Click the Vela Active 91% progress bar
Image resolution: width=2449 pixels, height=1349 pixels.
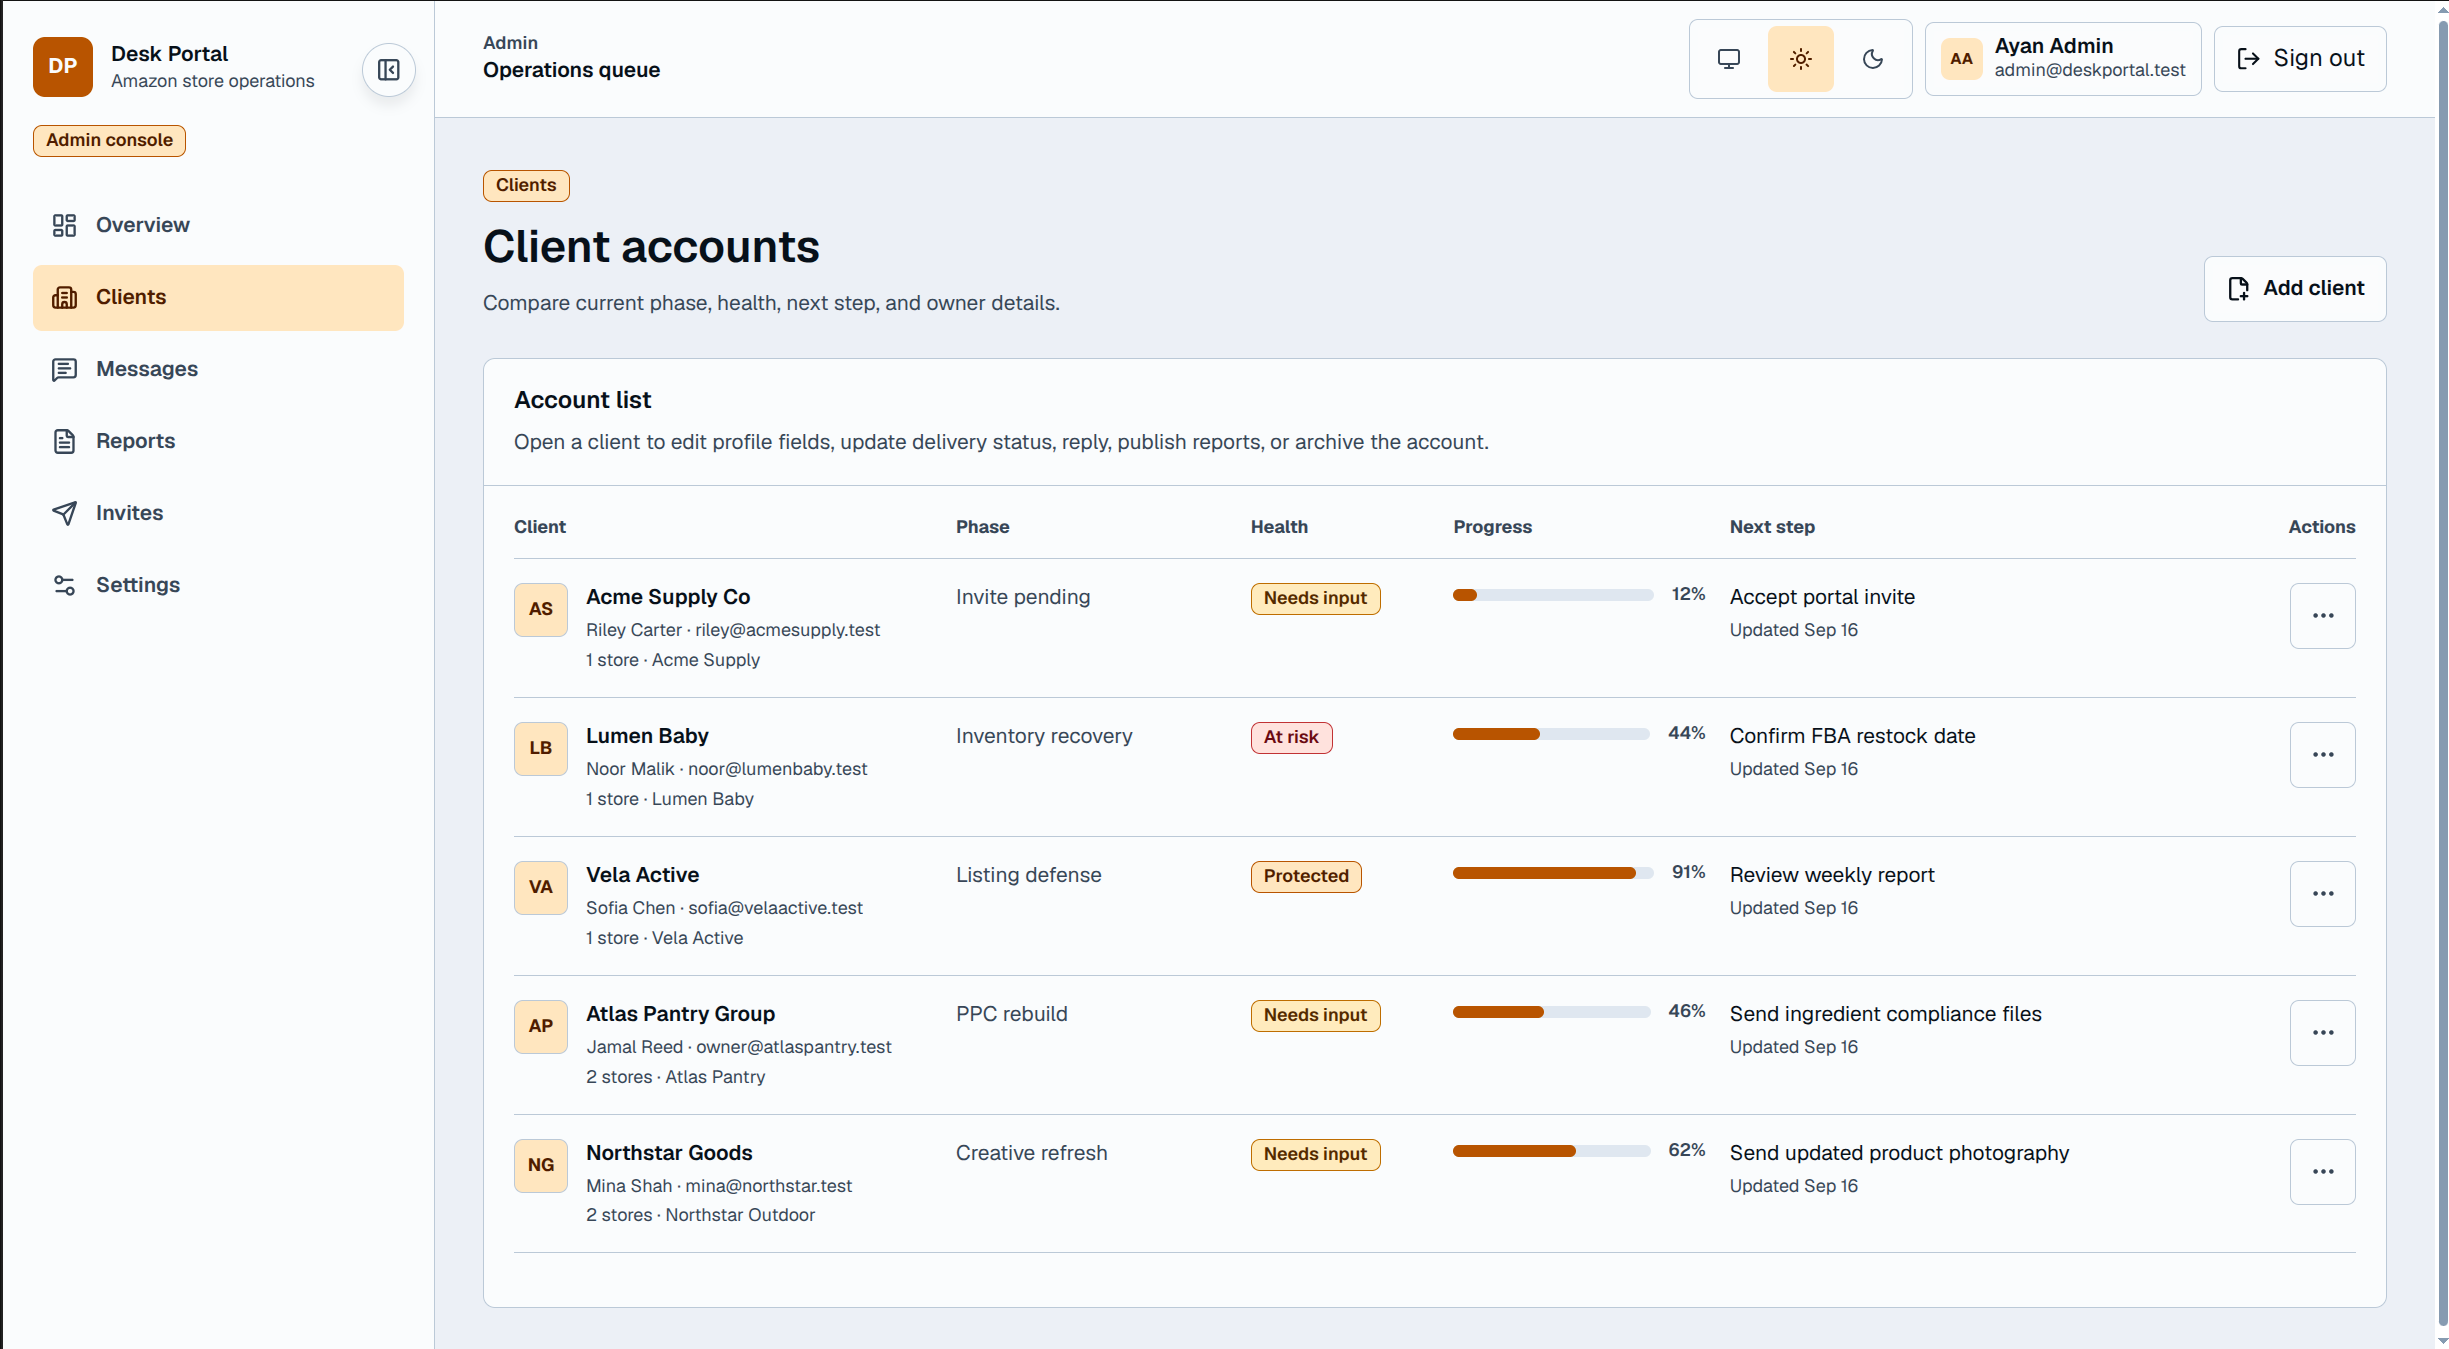point(1552,873)
